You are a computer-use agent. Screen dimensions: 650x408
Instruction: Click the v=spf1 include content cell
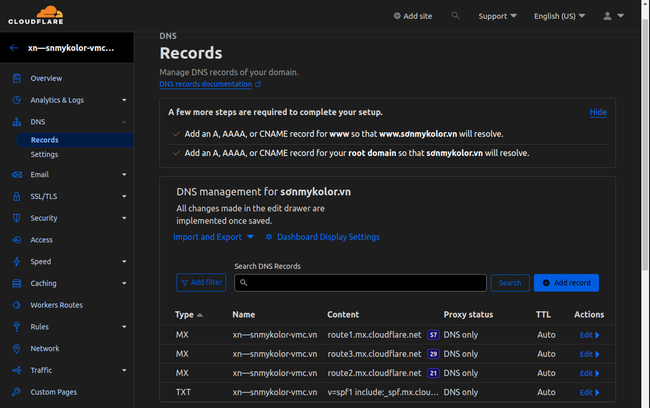(x=383, y=392)
